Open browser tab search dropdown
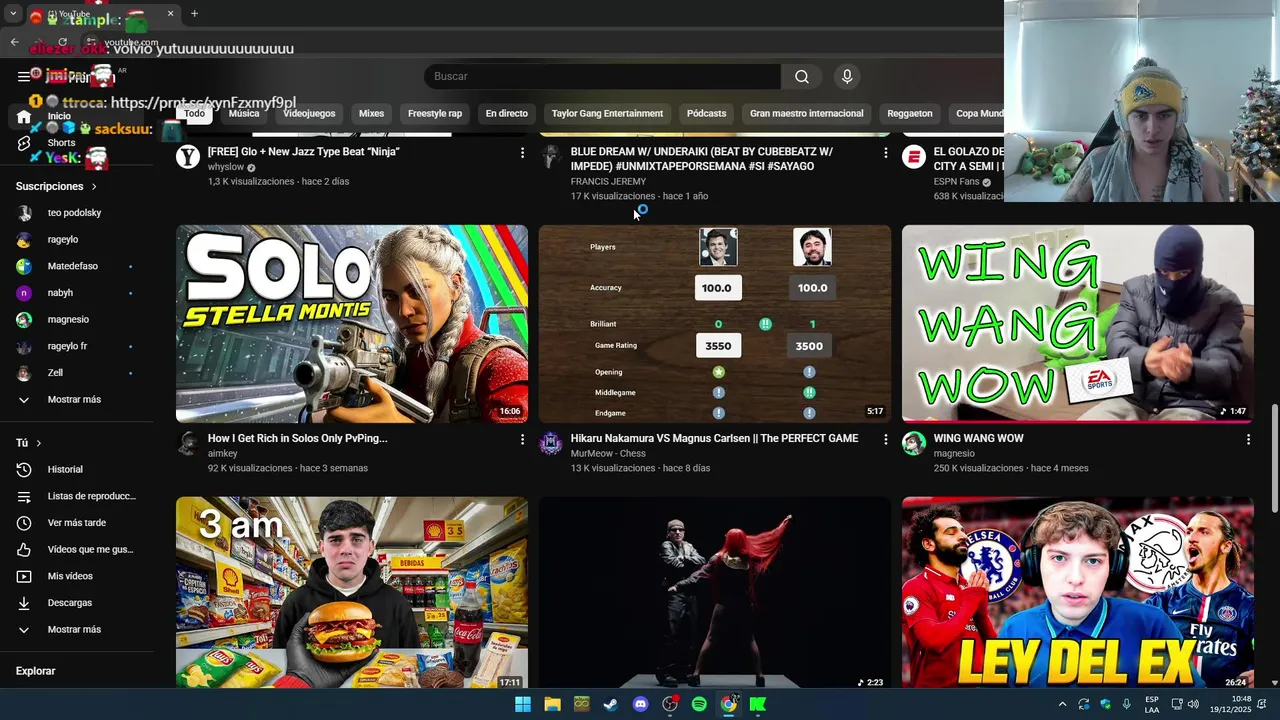This screenshot has height=720, width=1280. coord(13,14)
